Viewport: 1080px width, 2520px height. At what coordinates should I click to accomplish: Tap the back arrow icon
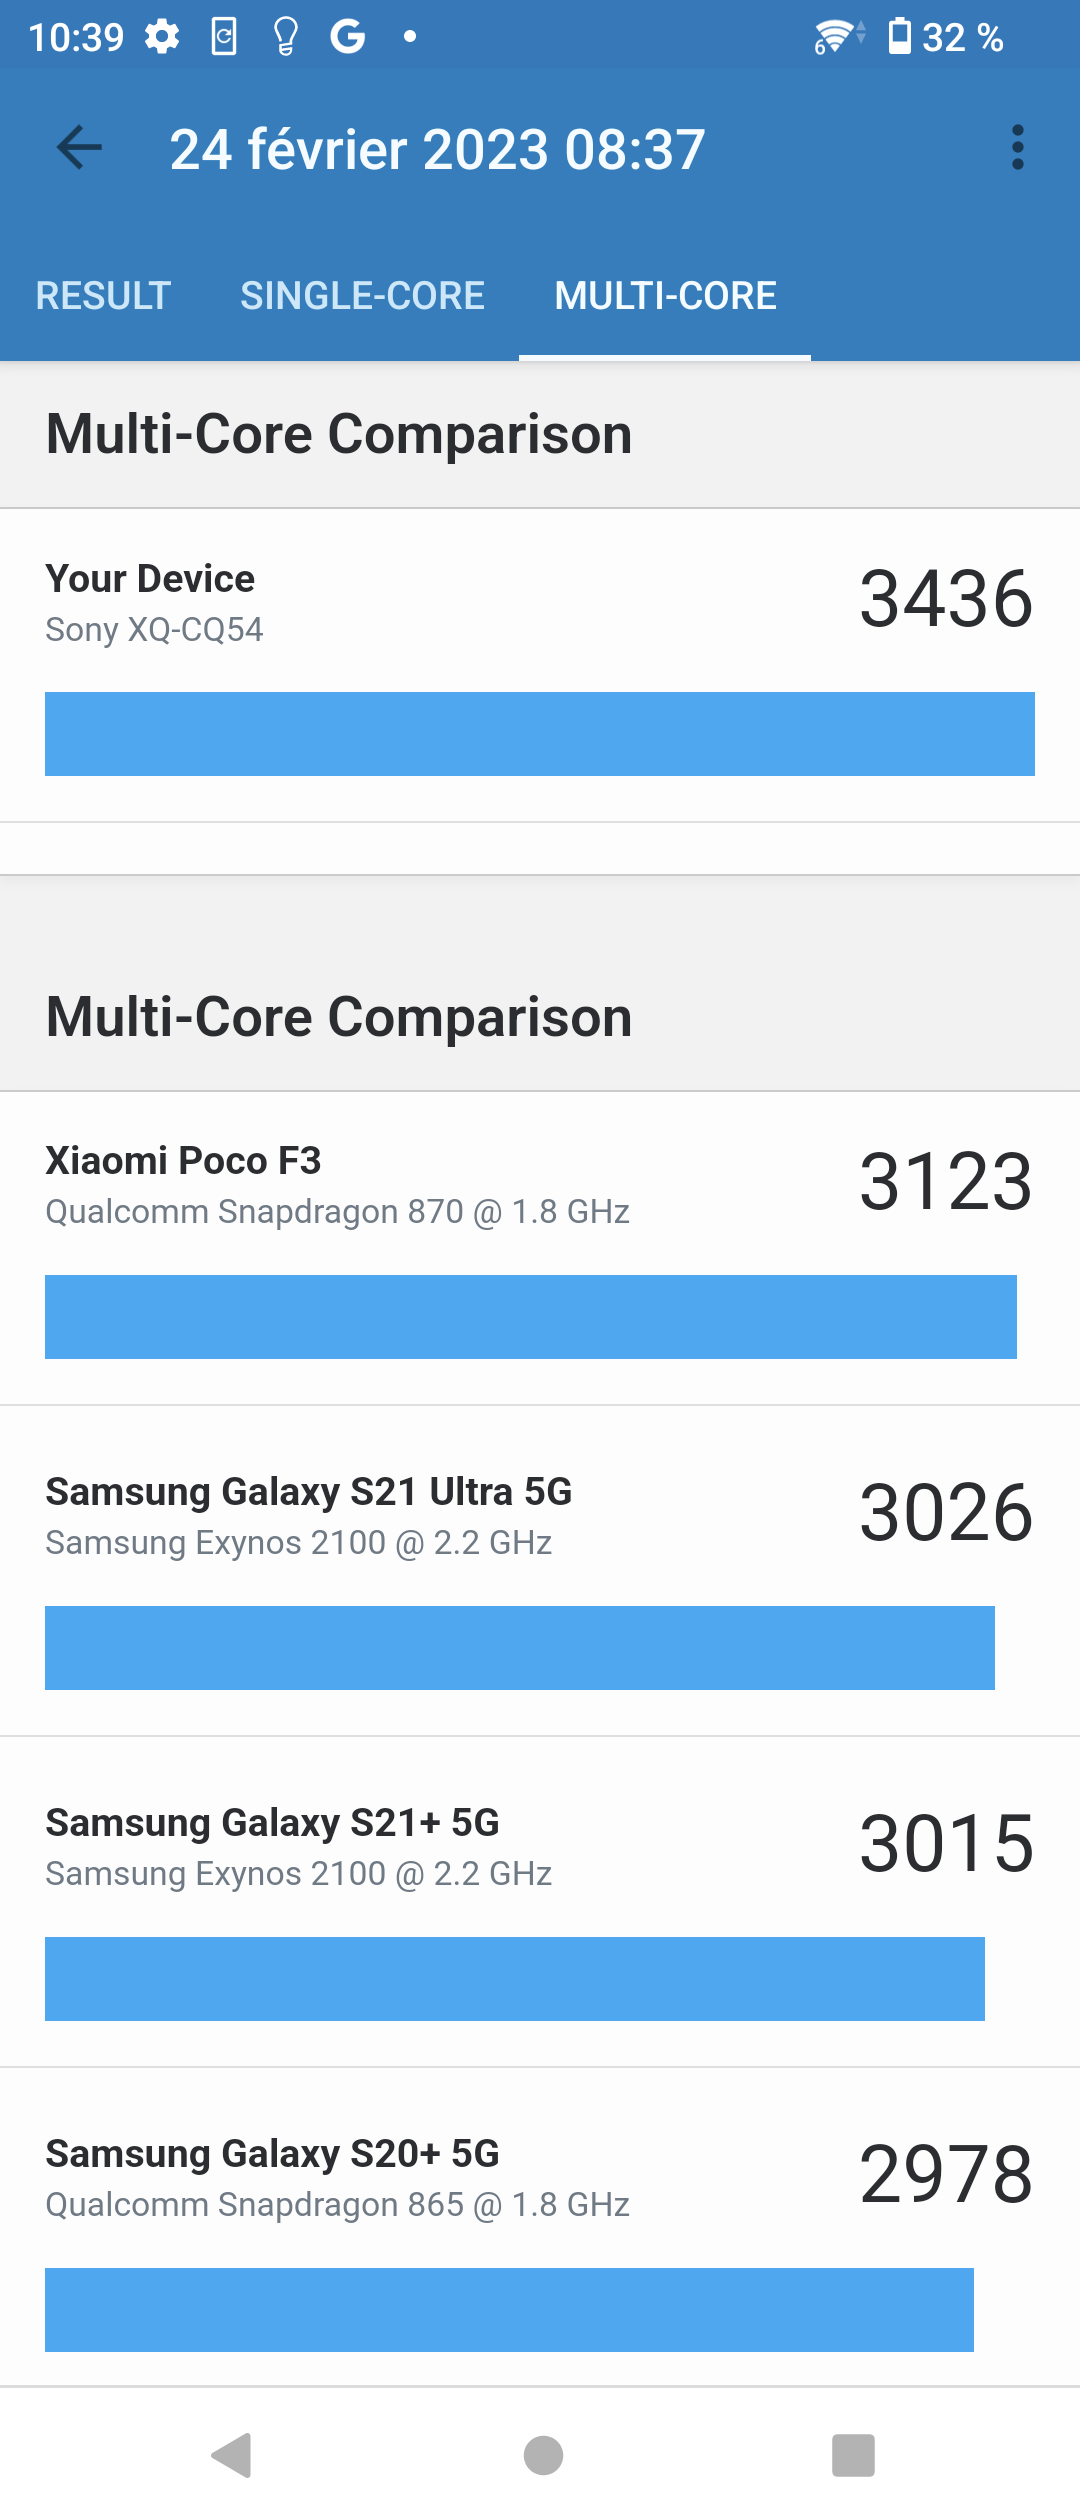tap(80, 148)
